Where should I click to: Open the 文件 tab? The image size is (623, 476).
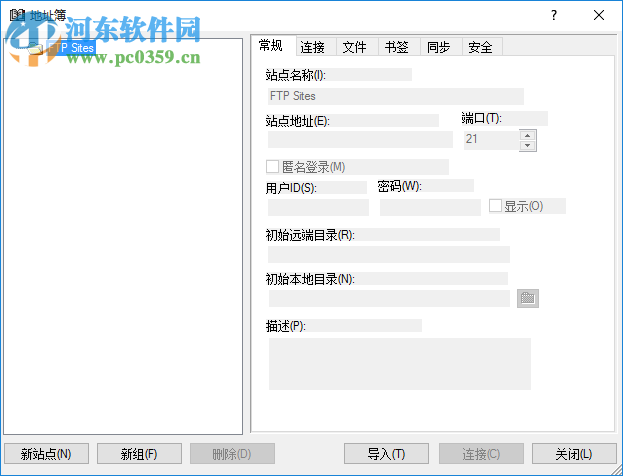(357, 47)
